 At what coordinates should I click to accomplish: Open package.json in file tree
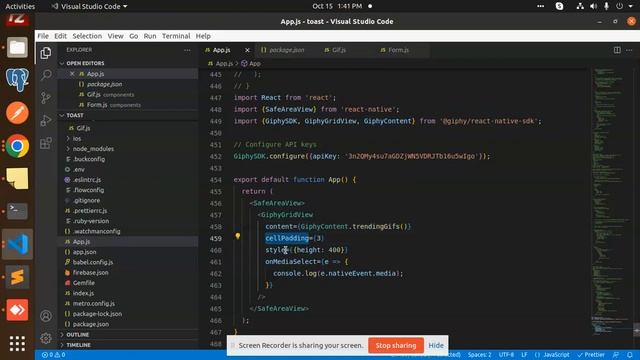click(91, 324)
